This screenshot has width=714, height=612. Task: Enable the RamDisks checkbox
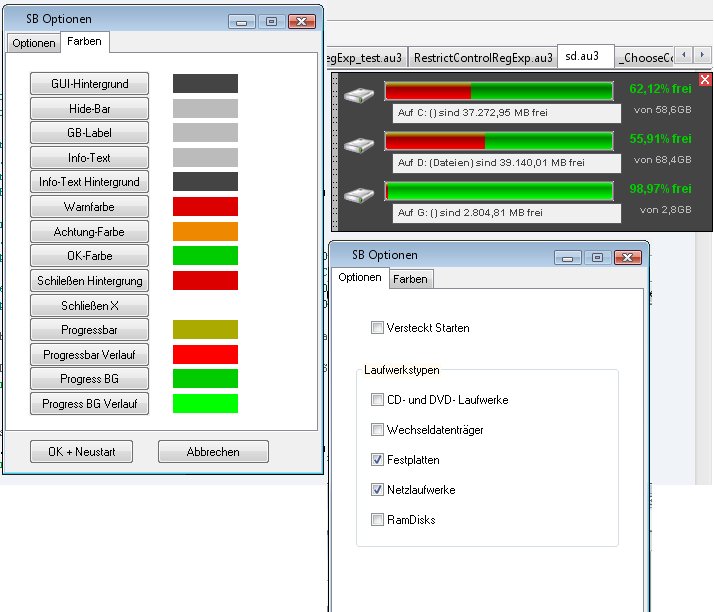(377, 520)
